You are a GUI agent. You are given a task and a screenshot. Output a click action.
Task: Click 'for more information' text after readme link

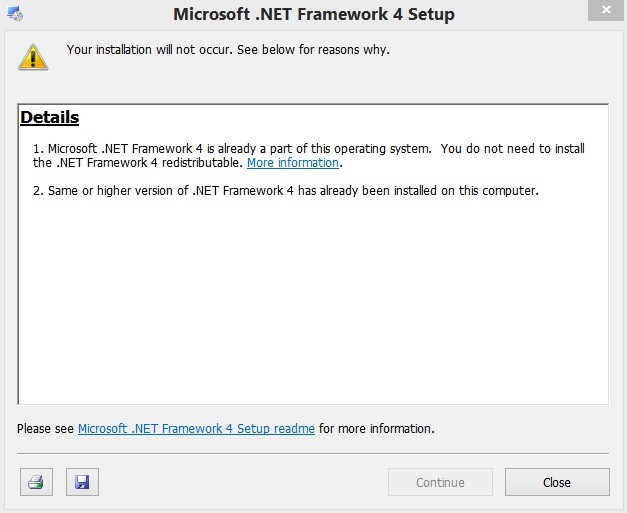point(376,429)
